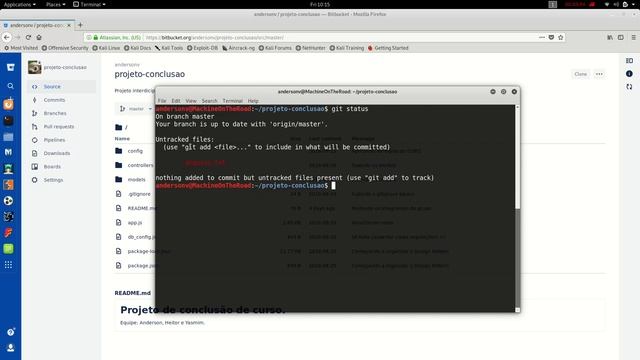Image resolution: width=640 pixels, height=360 pixels.
Task: Close the projeto-conclusao browser tab
Action: pyautogui.click(x=69, y=25)
